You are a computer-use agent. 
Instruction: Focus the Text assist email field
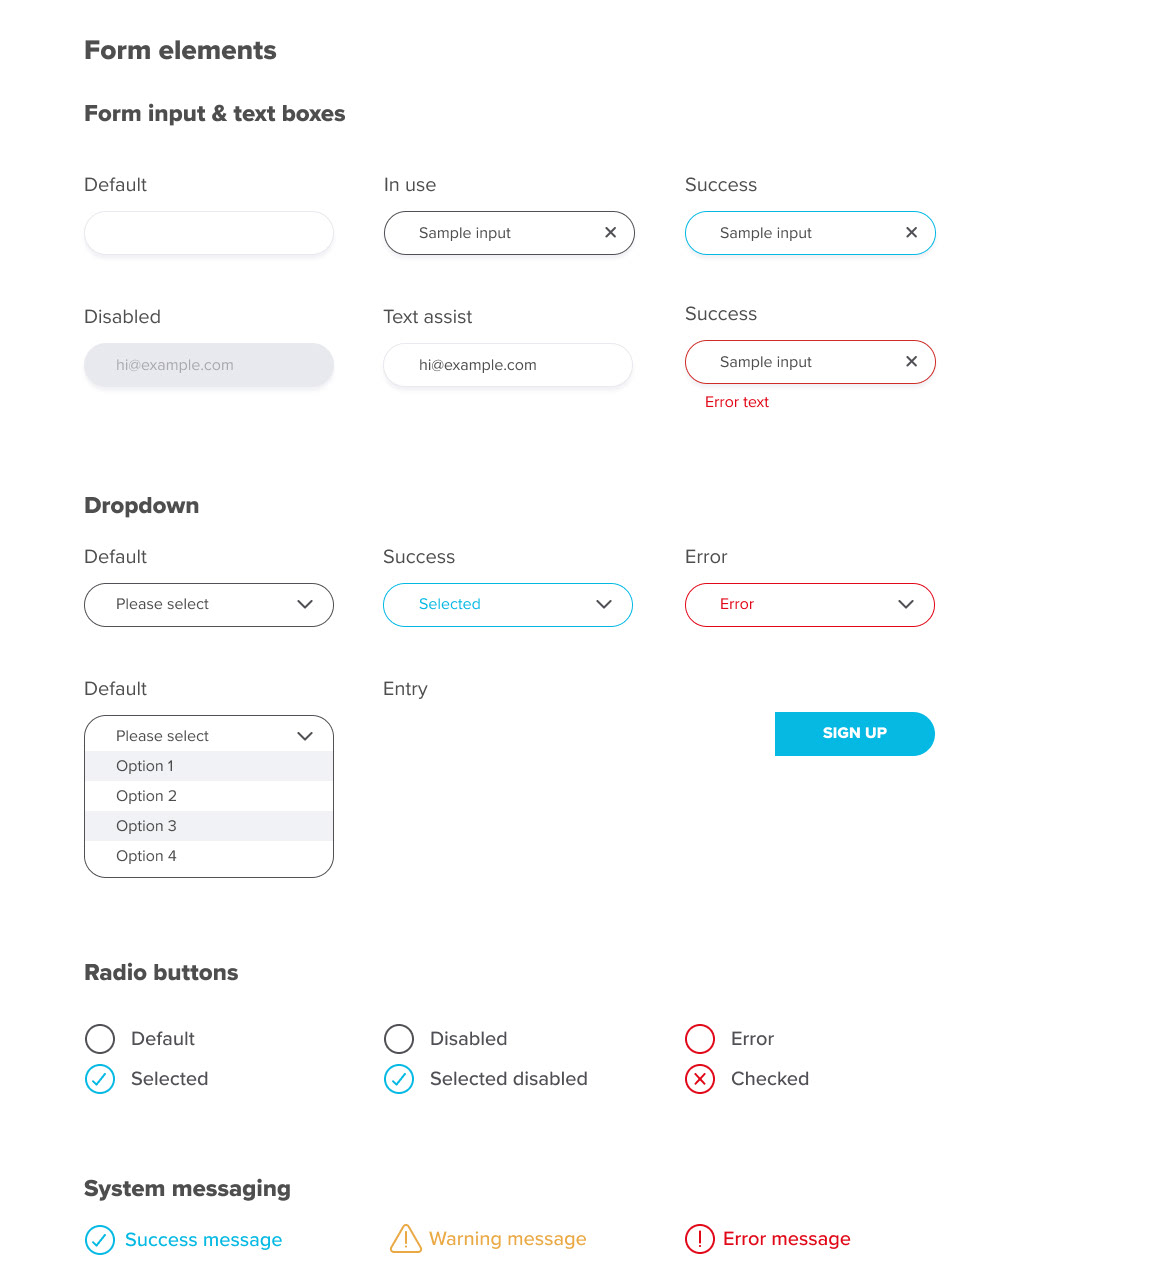coord(508,365)
